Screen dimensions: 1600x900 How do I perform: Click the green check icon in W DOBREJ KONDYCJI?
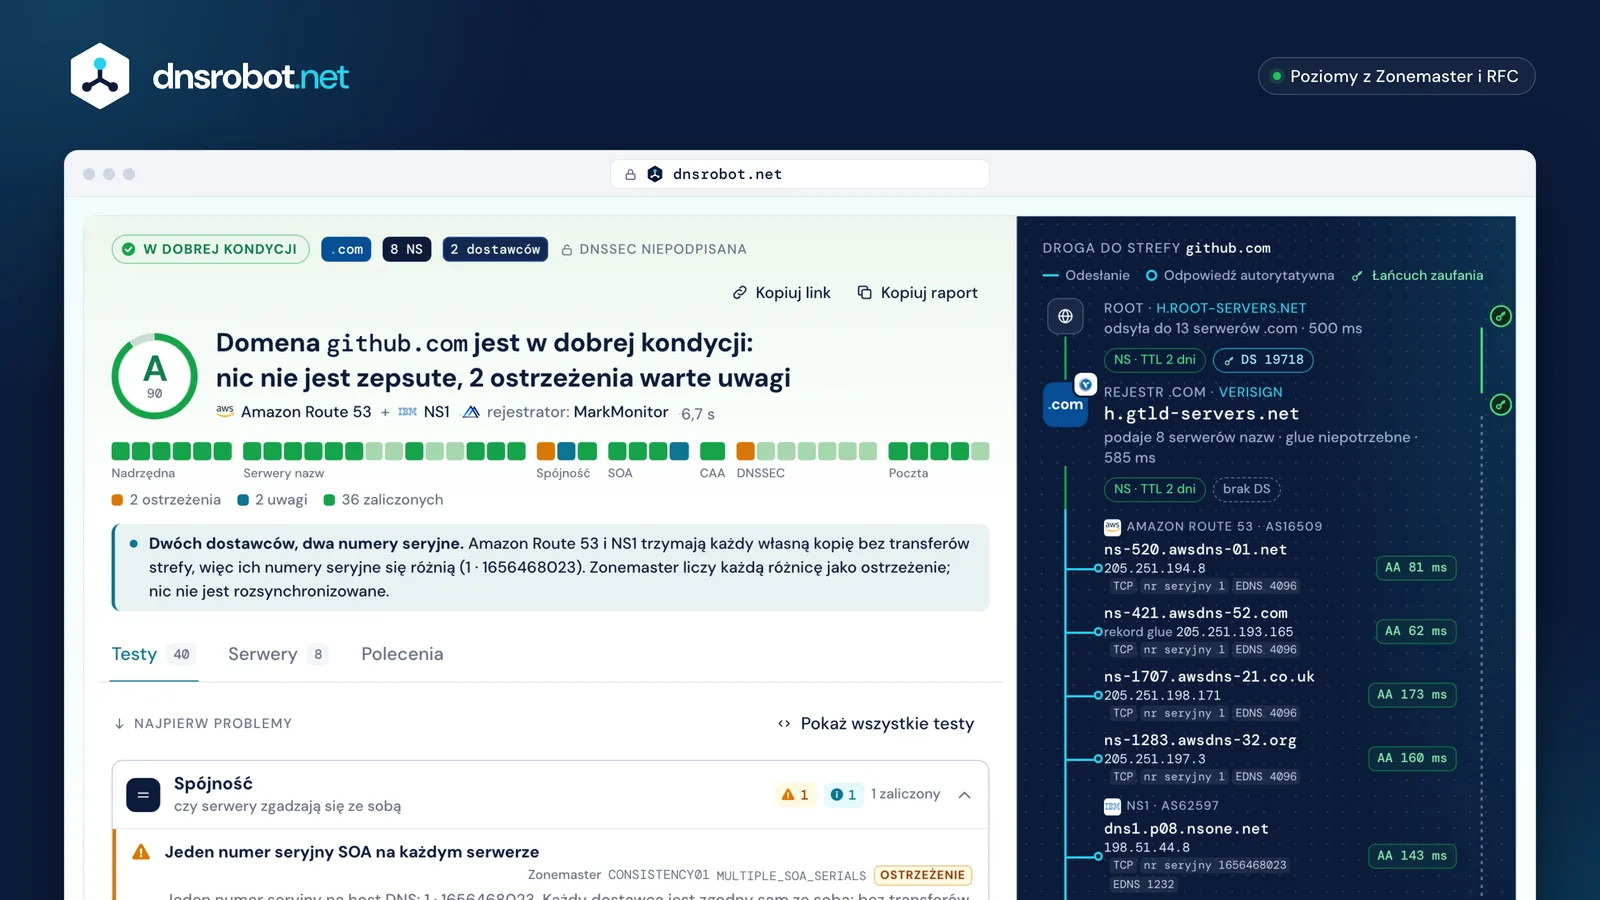[x=129, y=249]
